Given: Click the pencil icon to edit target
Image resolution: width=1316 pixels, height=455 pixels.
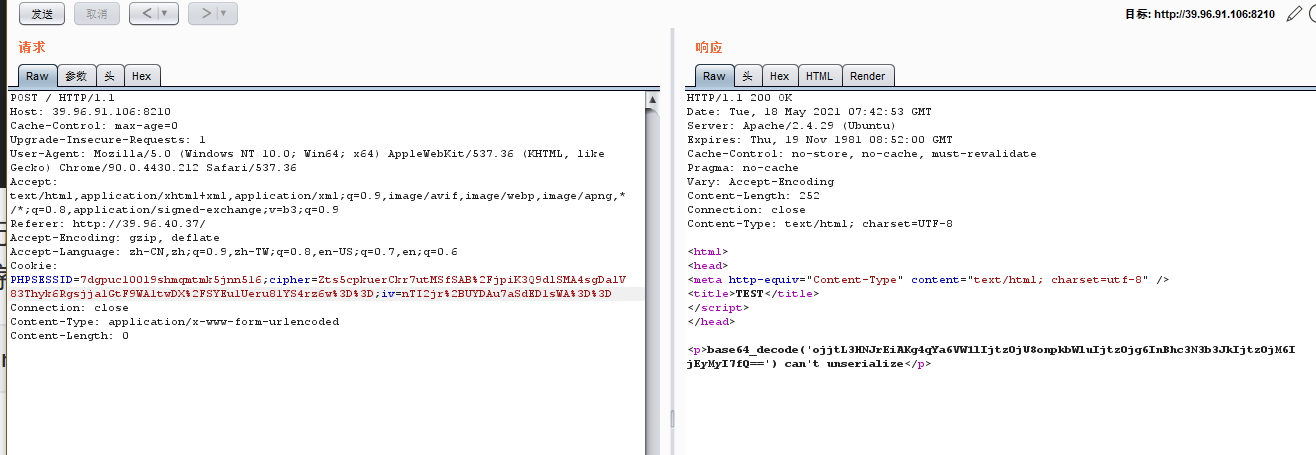Looking at the screenshot, I should (1294, 13).
